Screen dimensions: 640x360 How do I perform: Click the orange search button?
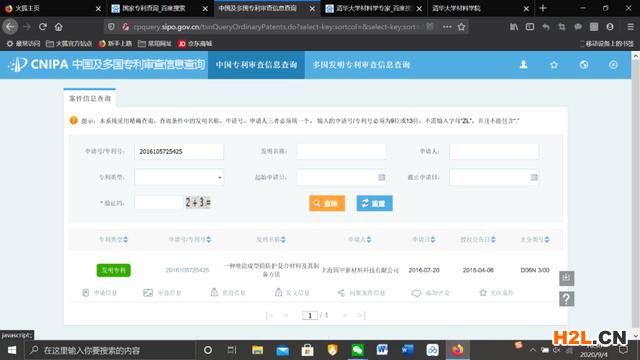tap(327, 203)
